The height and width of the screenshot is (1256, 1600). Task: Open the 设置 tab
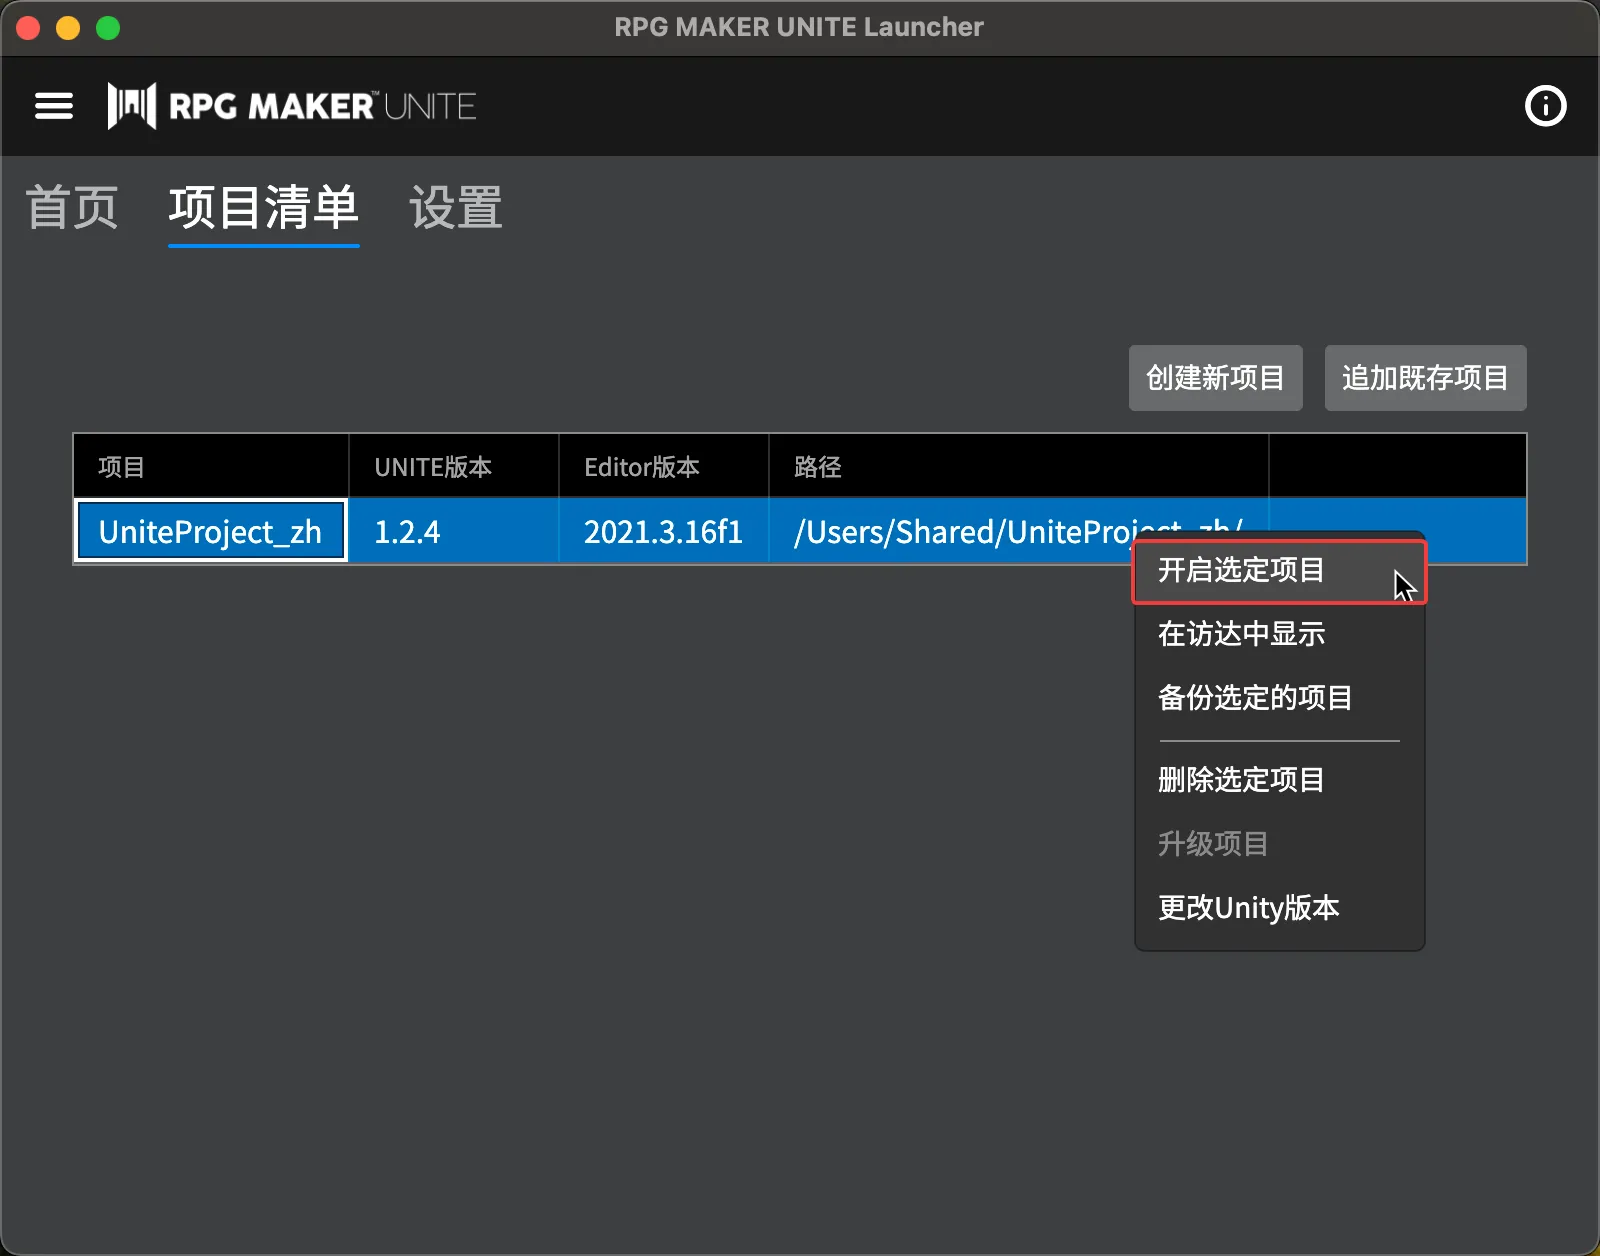[x=456, y=208]
